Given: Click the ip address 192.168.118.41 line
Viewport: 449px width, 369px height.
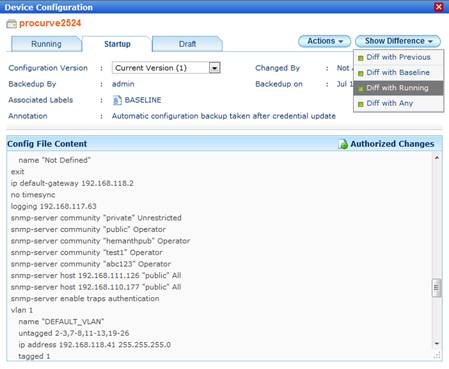Looking at the screenshot, I should pos(95,345).
